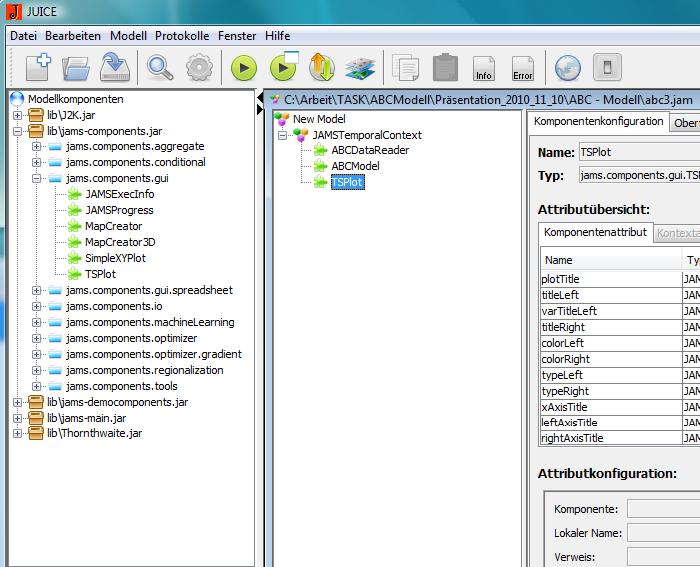Click the magnifying glass search icon

click(160, 67)
